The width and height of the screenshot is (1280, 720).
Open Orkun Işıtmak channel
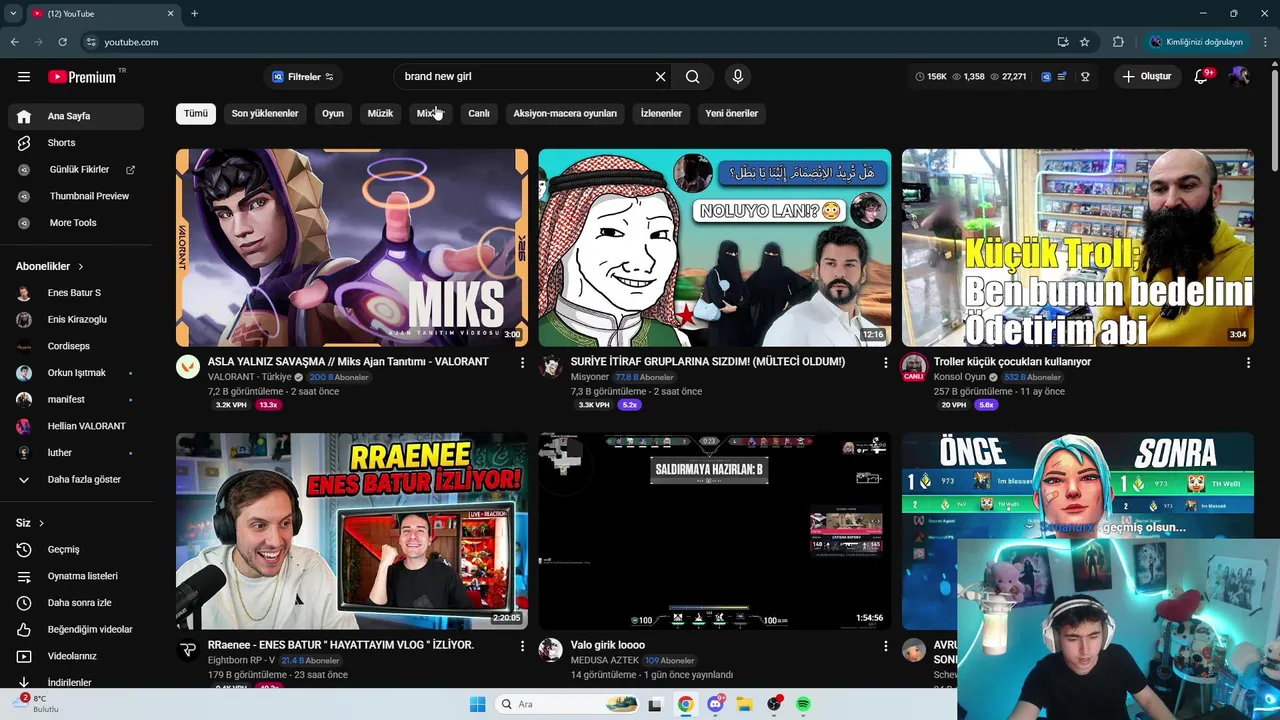point(76,373)
